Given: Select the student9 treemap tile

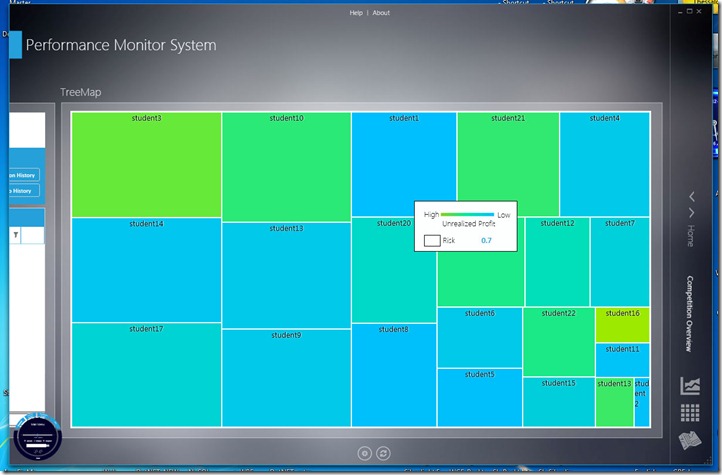Looking at the screenshot, I should point(286,378).
